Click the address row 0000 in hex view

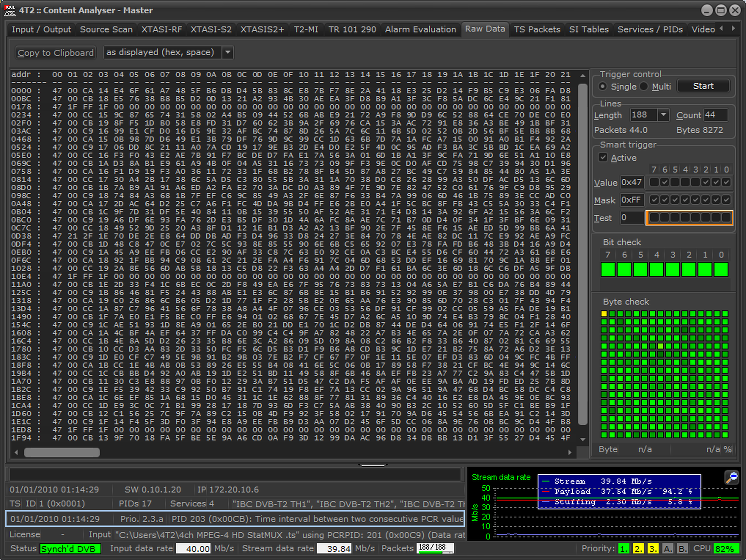pyautogui.click(x=290, y=90)
